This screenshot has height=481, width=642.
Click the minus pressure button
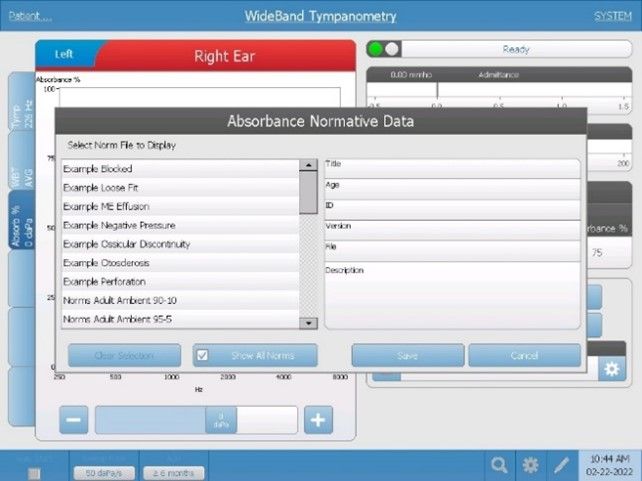(x=74, y=420)
